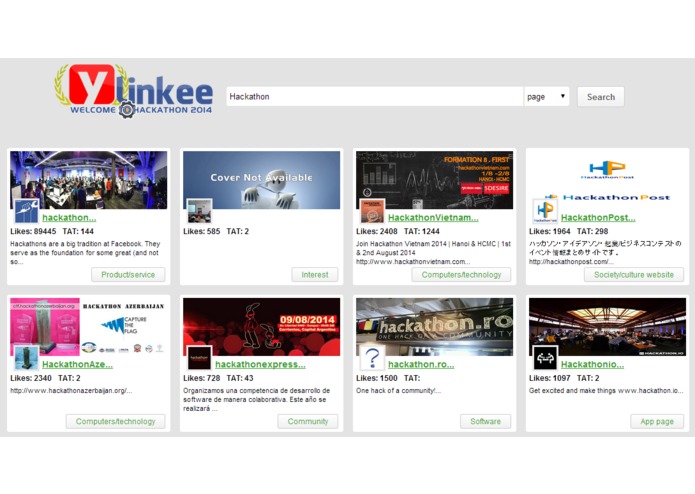Image resolution: width=695 pixels, height=494 pixels.
Task: Click the text TAT: 43
Action: tap(240, 378)
